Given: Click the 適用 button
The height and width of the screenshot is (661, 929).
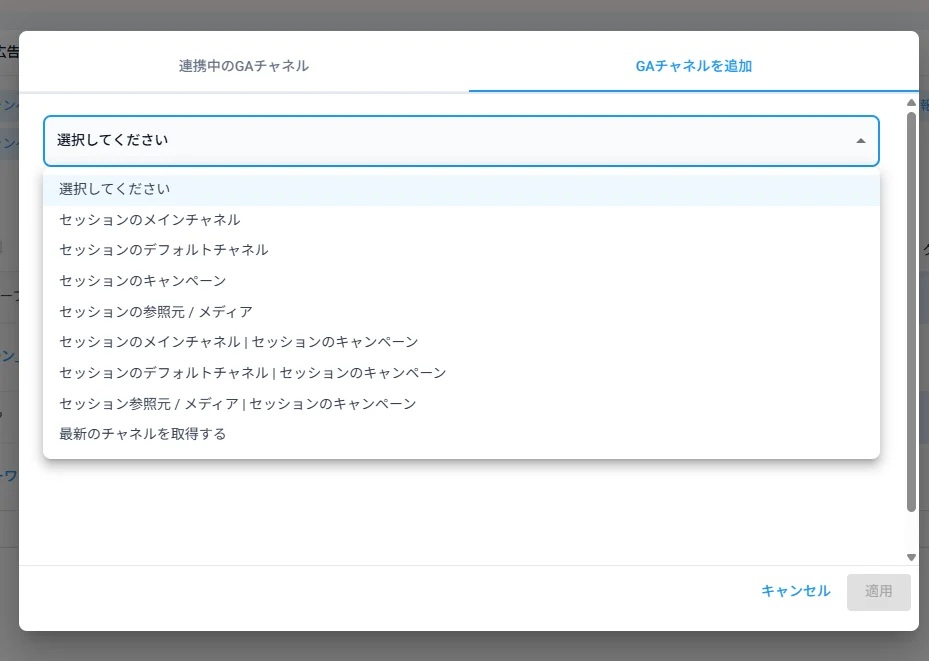Looking at the screenshot, I should tap(878, 591).
